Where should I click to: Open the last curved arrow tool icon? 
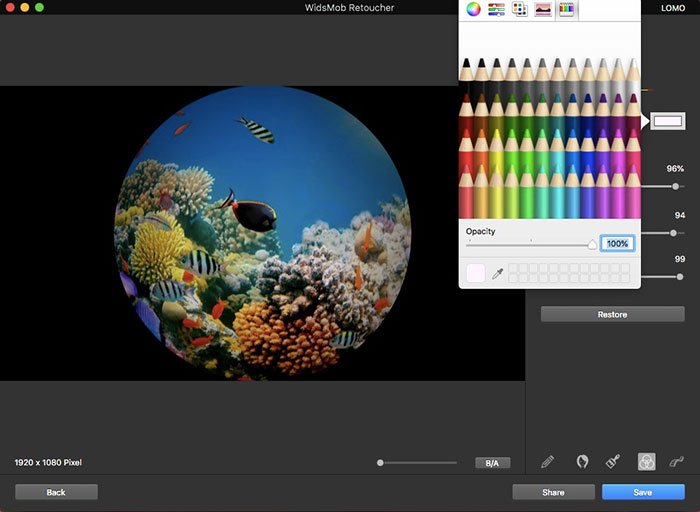coord(676,462)
